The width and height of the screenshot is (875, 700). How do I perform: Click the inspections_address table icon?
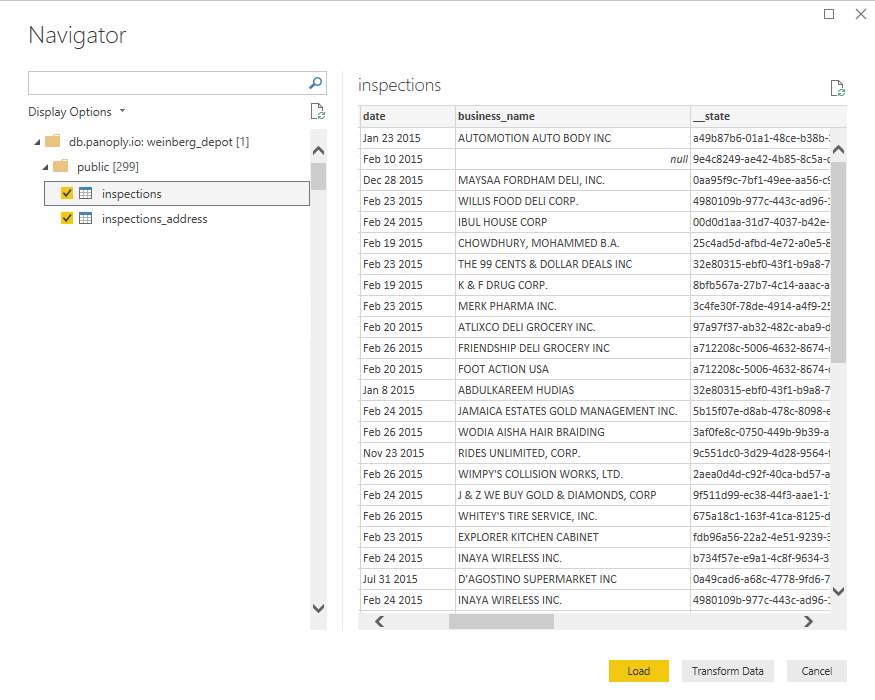coord(86,218)
